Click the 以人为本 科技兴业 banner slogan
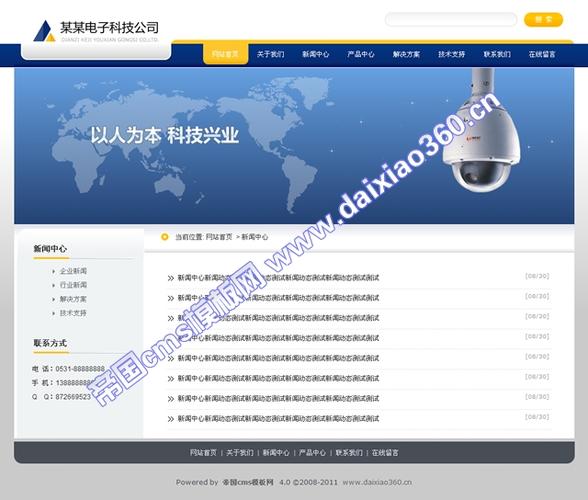Viewport: 588px width, 500px height. (164, 135)
